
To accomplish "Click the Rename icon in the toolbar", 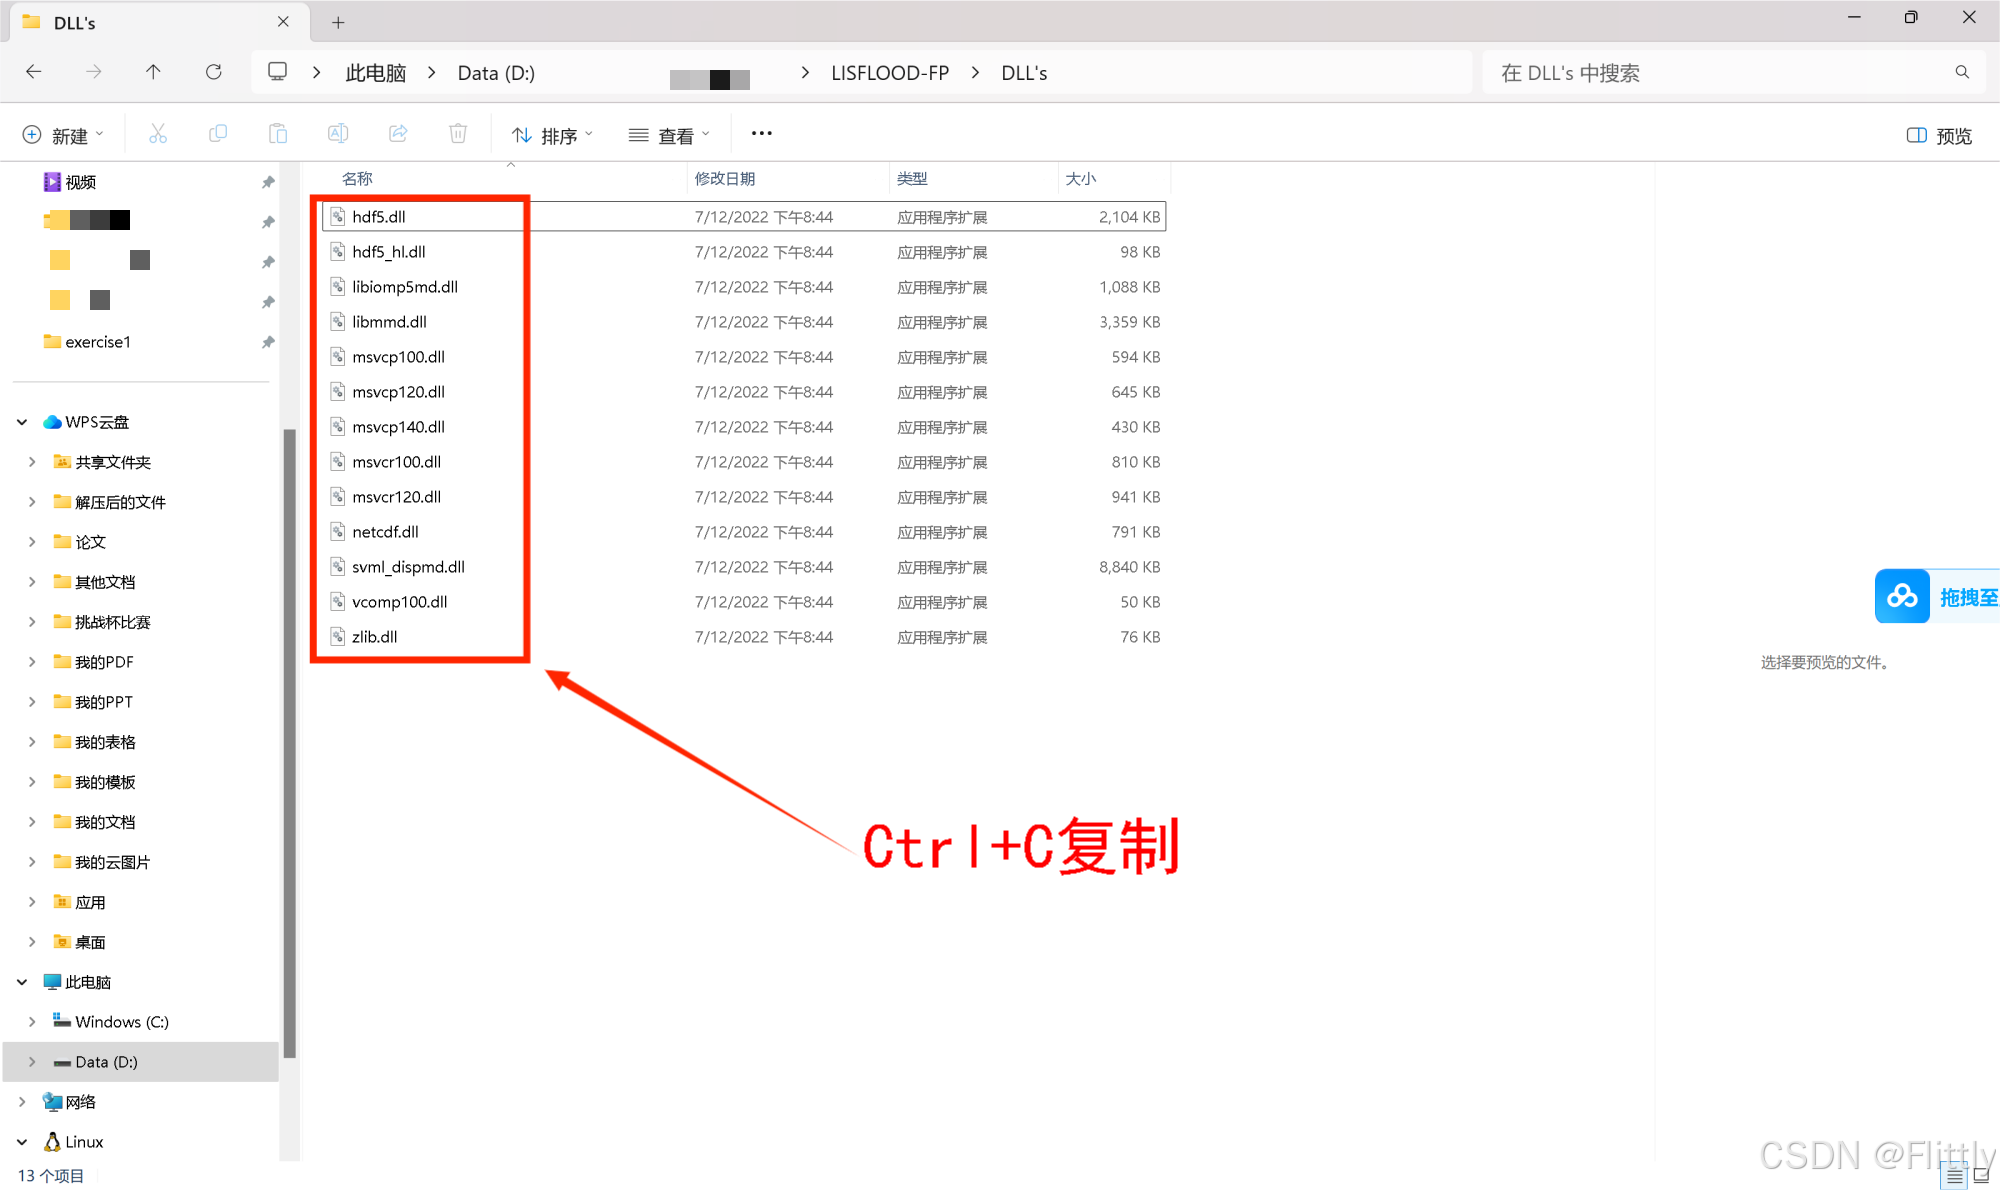I will point(338,133).
